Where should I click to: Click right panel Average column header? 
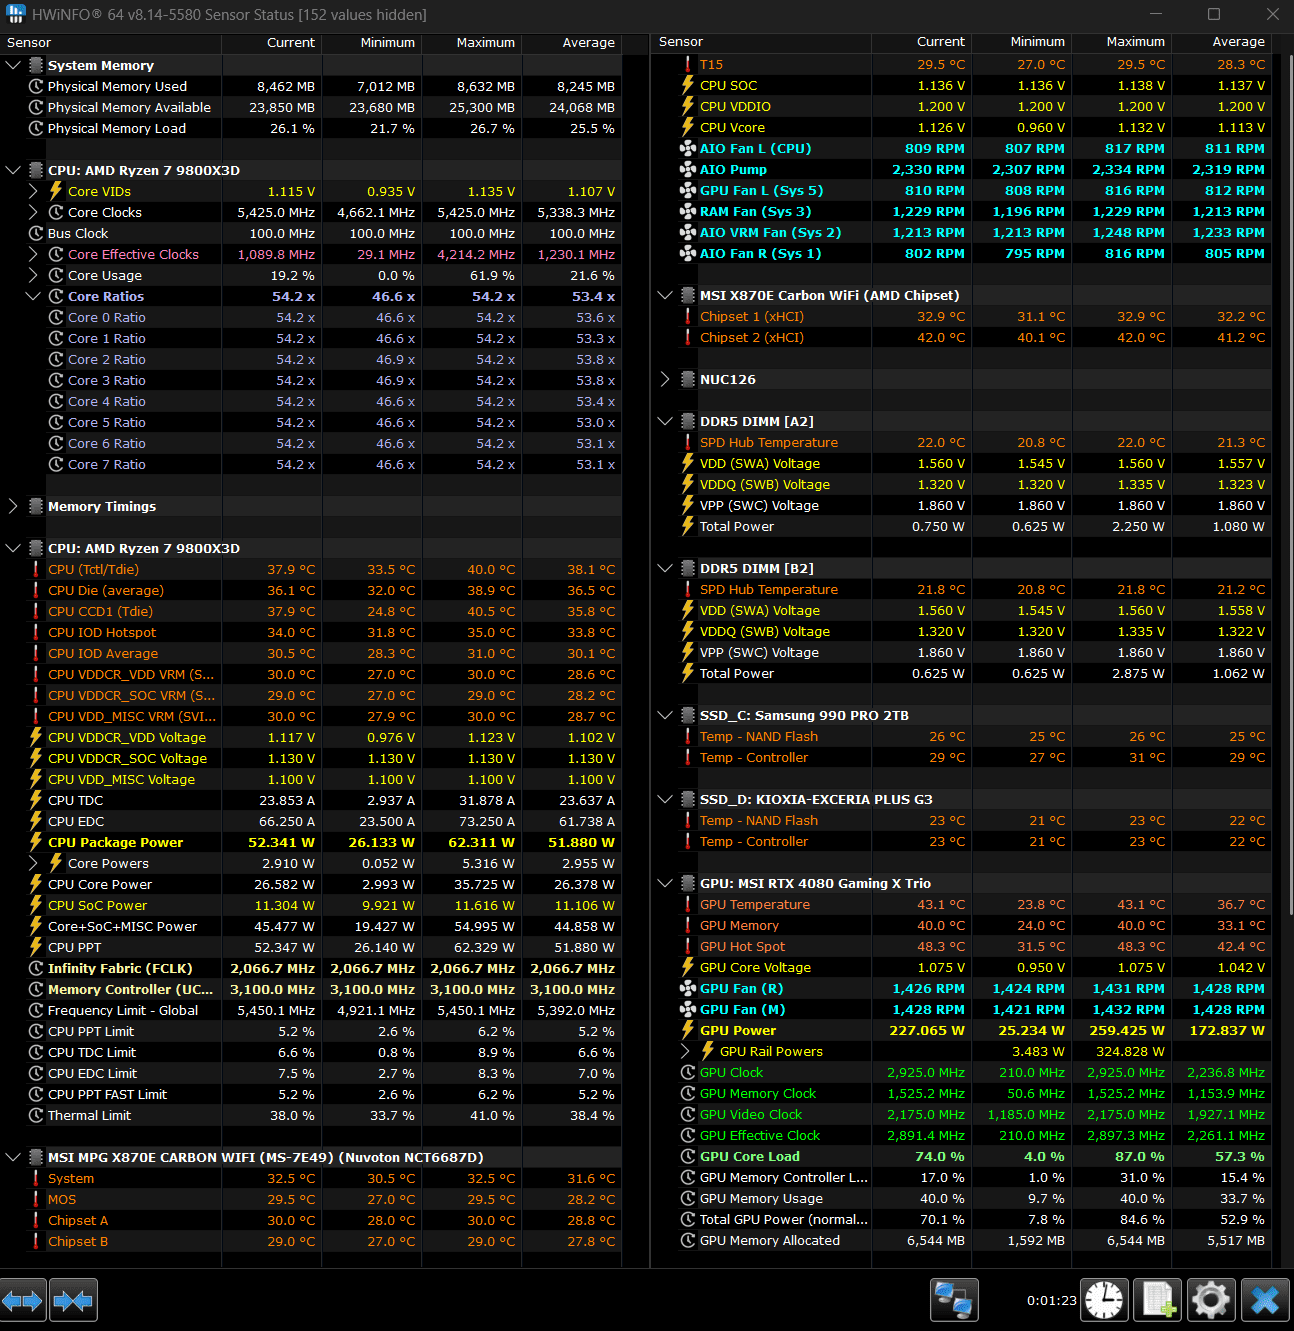1221,42
